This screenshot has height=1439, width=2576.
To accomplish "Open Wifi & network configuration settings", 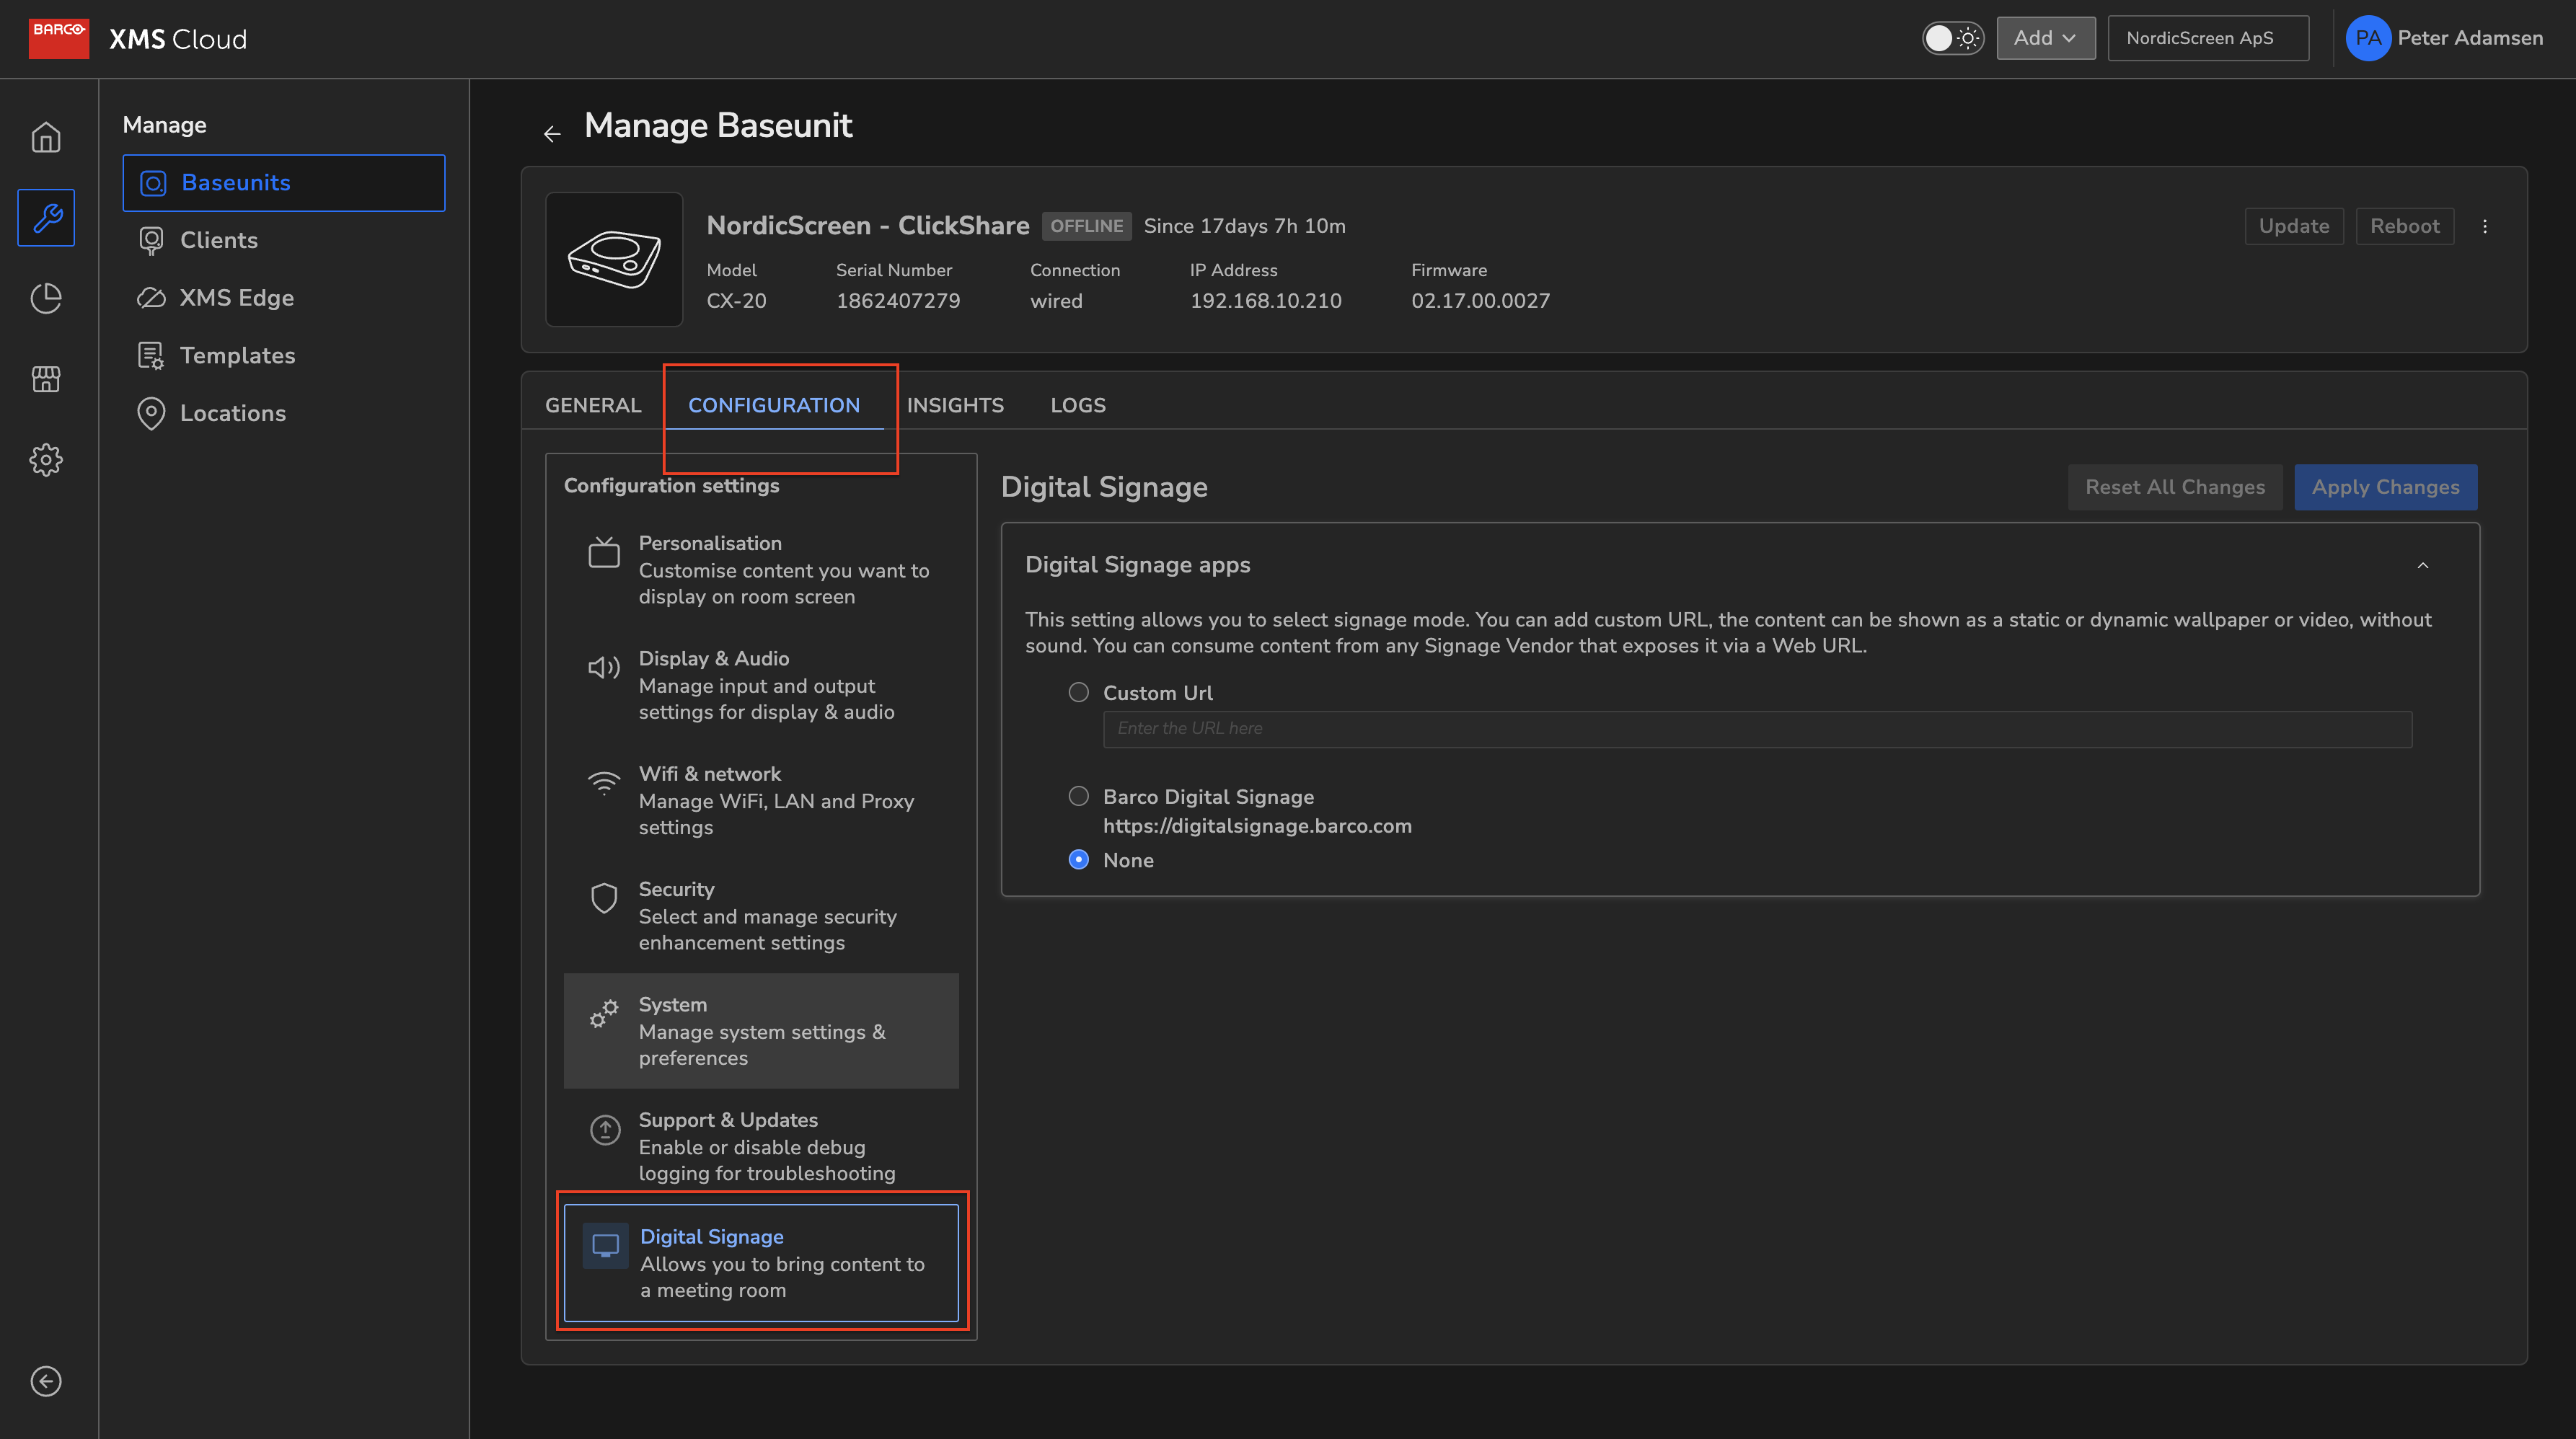I will tap(761, 800).
